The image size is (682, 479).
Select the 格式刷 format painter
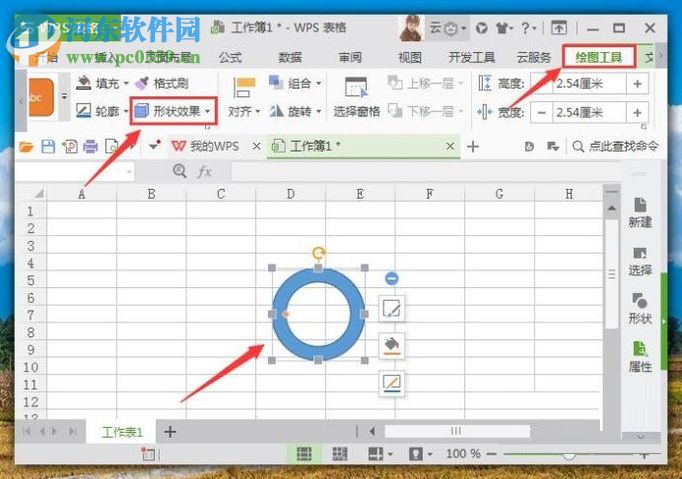point(162,83)
